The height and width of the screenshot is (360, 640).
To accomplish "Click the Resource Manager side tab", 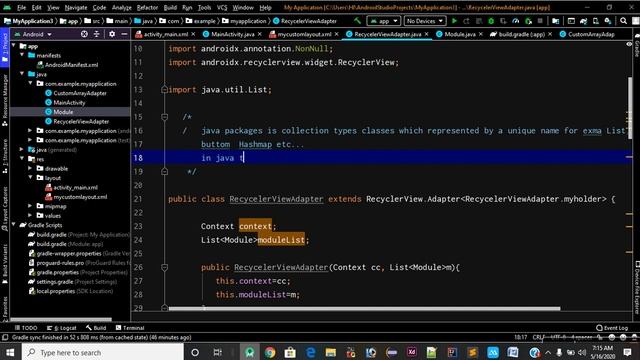I will 5,100.
